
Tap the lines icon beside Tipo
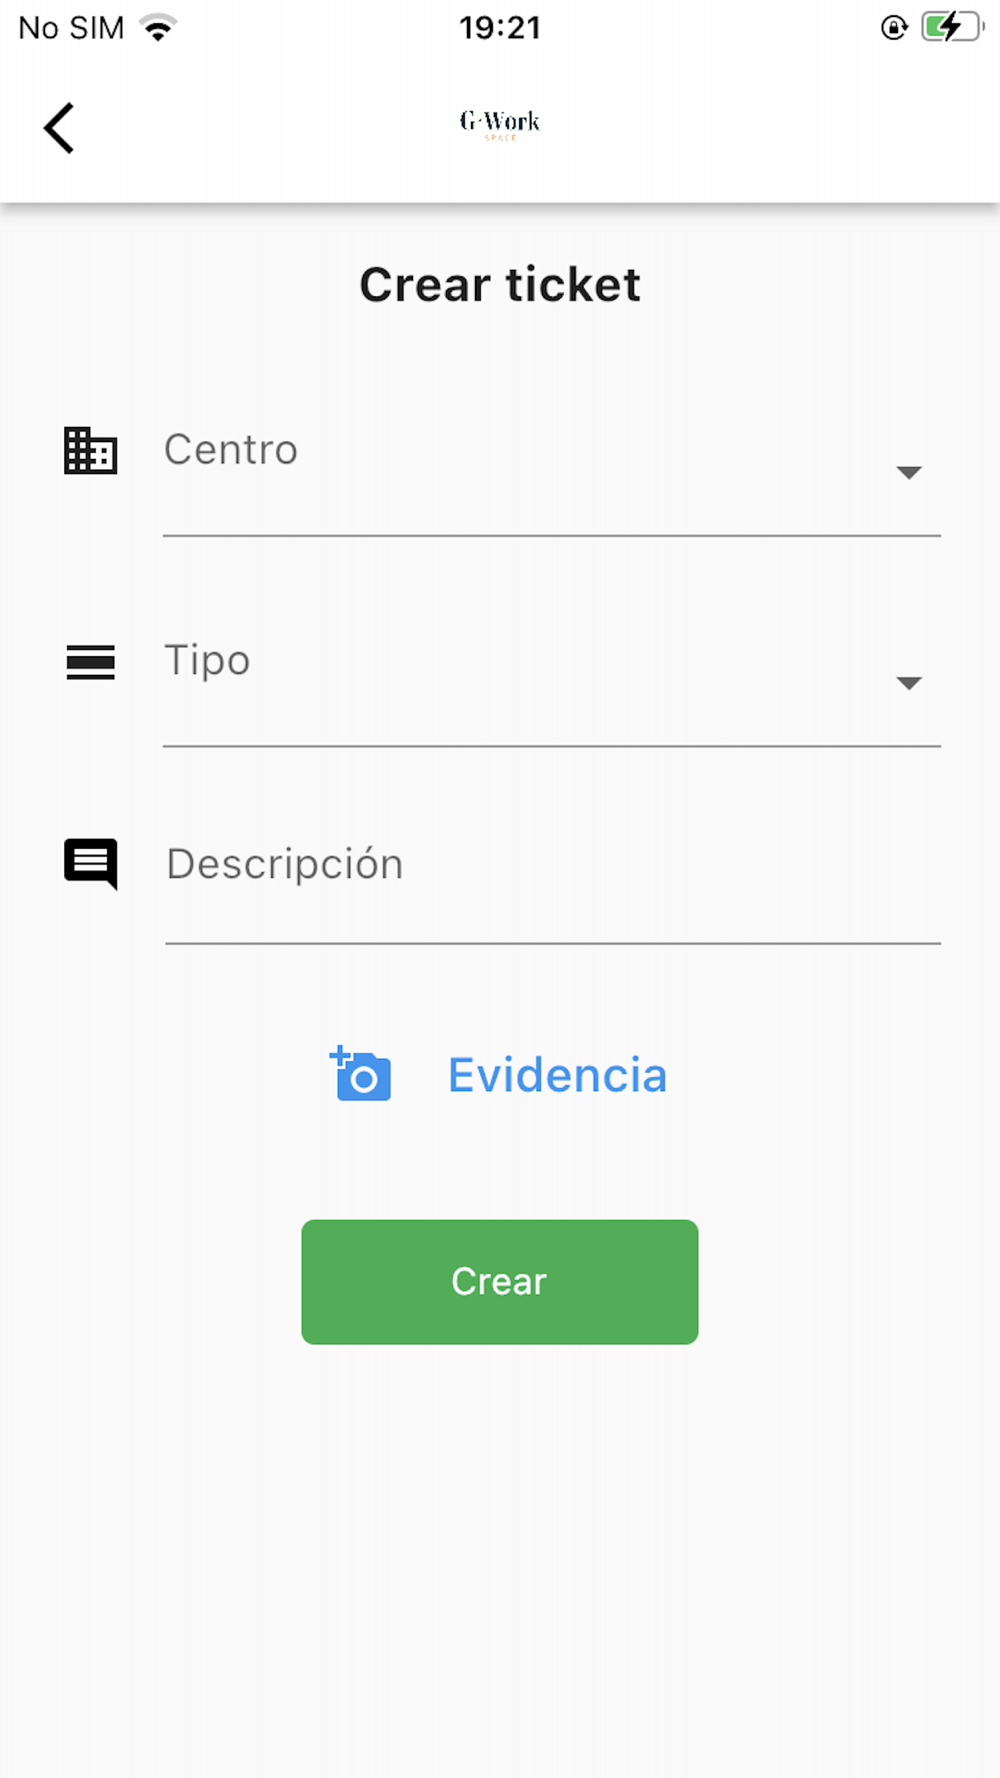[91, 662]
